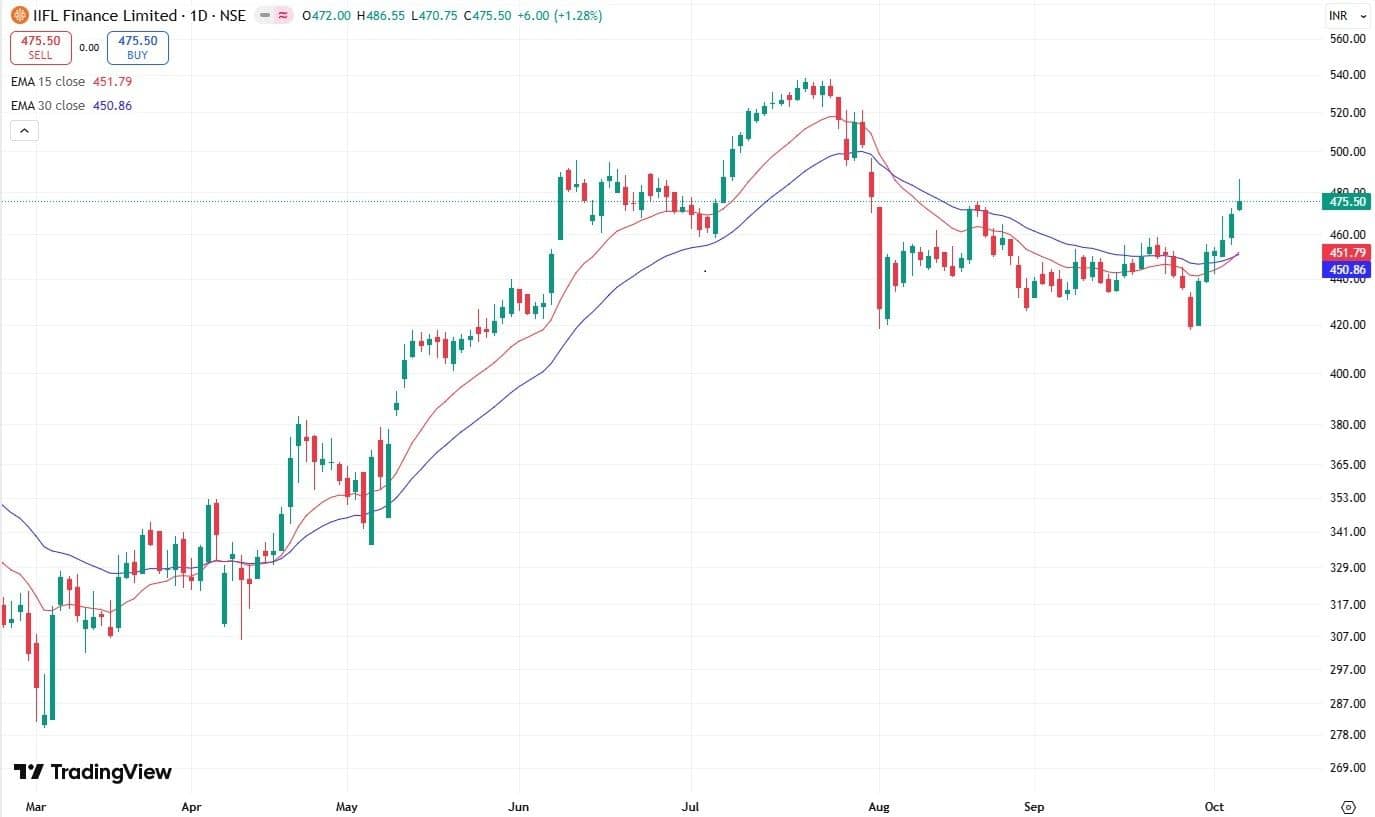This screenshot has height=817, width=1375.
Task: Click the Oct marker on the time axis
Action: pyautogui.click(x=1214, y=806)
